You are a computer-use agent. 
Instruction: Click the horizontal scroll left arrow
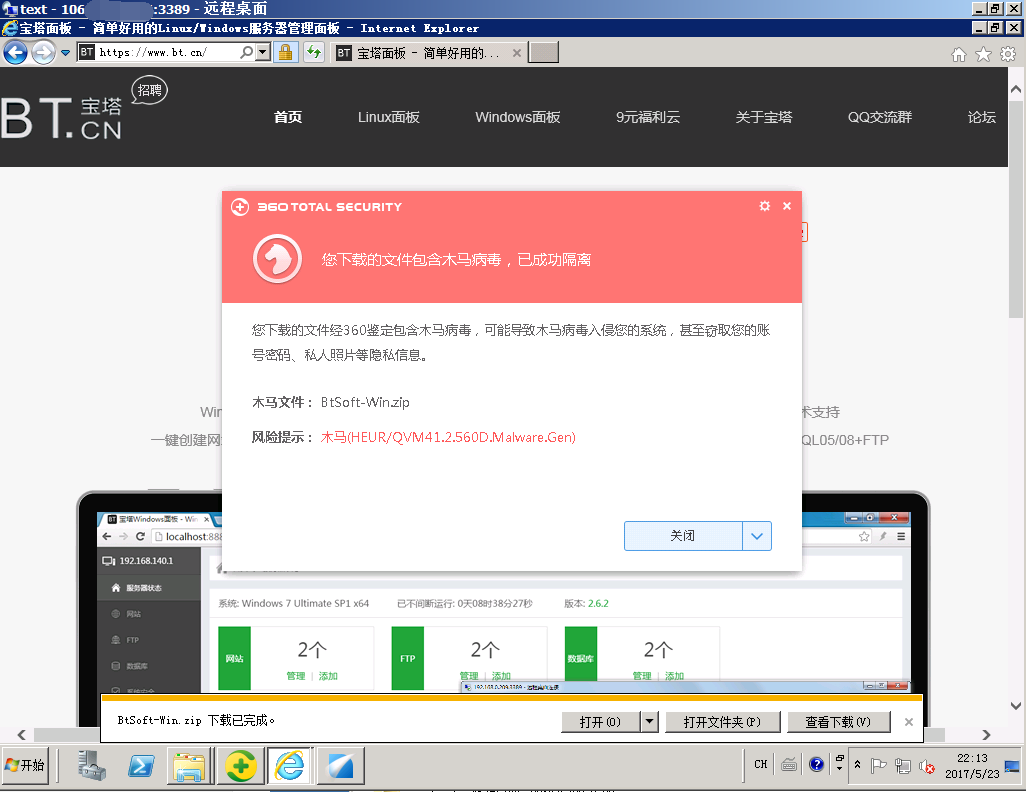tap(22, 734)
